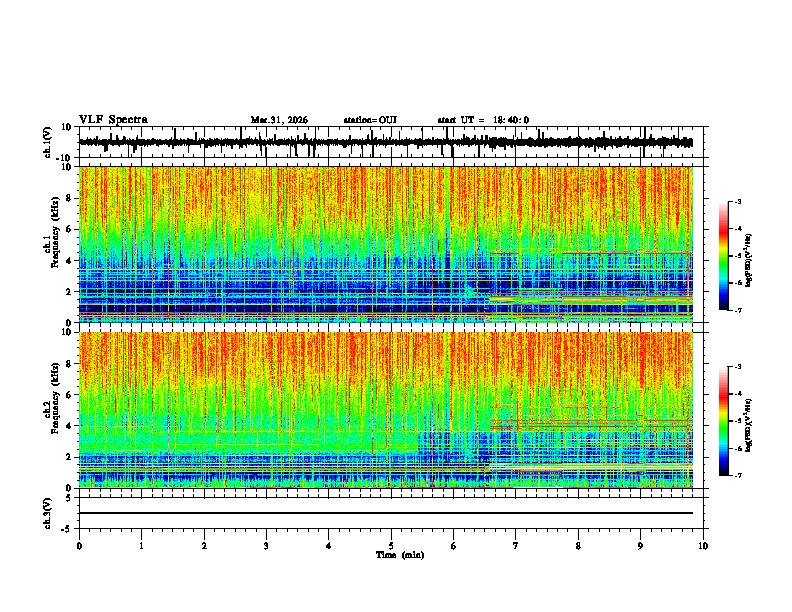Click the "Mar.31, 2026" date label
This screenshot has height=612, width=792.
(279, 120)
